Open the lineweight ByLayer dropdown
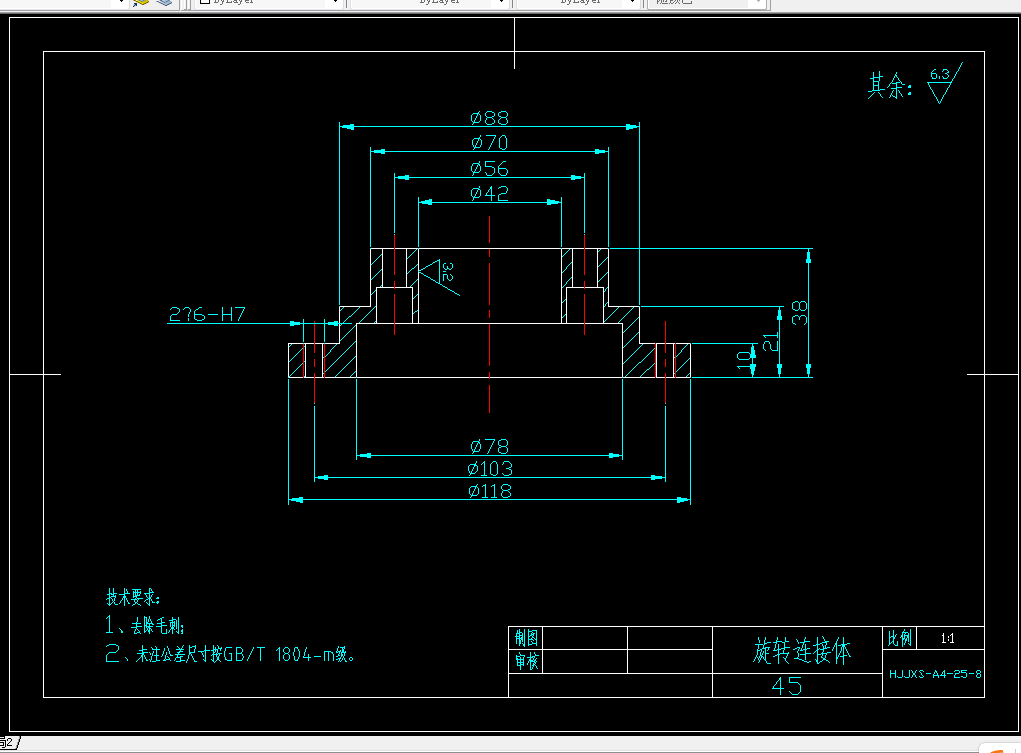1021x753 pixels. 578,3
